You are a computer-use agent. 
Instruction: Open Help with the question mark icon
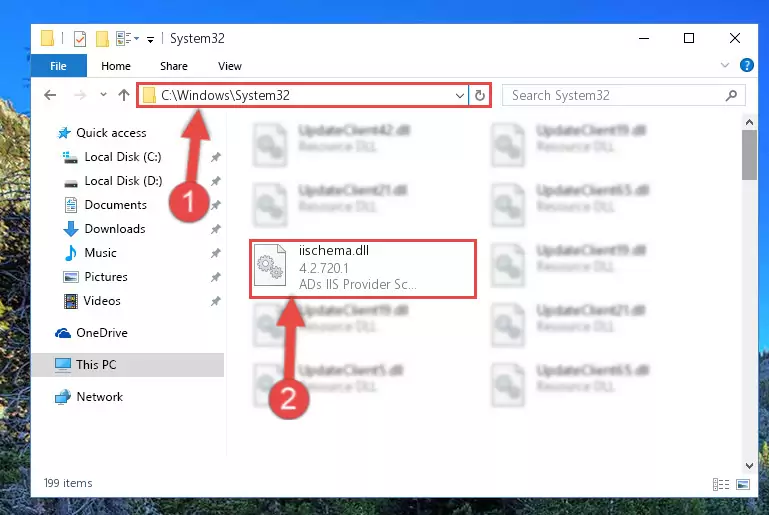[746, 65]
